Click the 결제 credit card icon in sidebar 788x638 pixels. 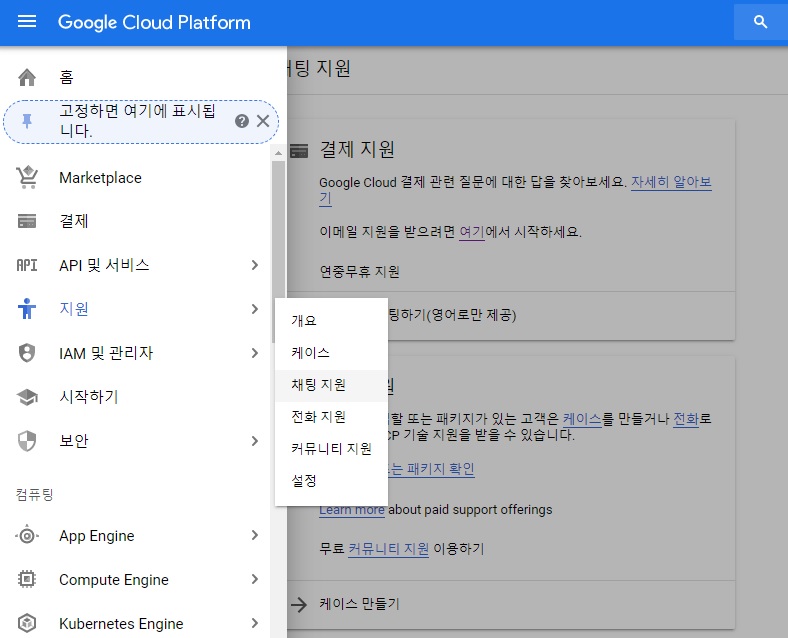point(27,221)
